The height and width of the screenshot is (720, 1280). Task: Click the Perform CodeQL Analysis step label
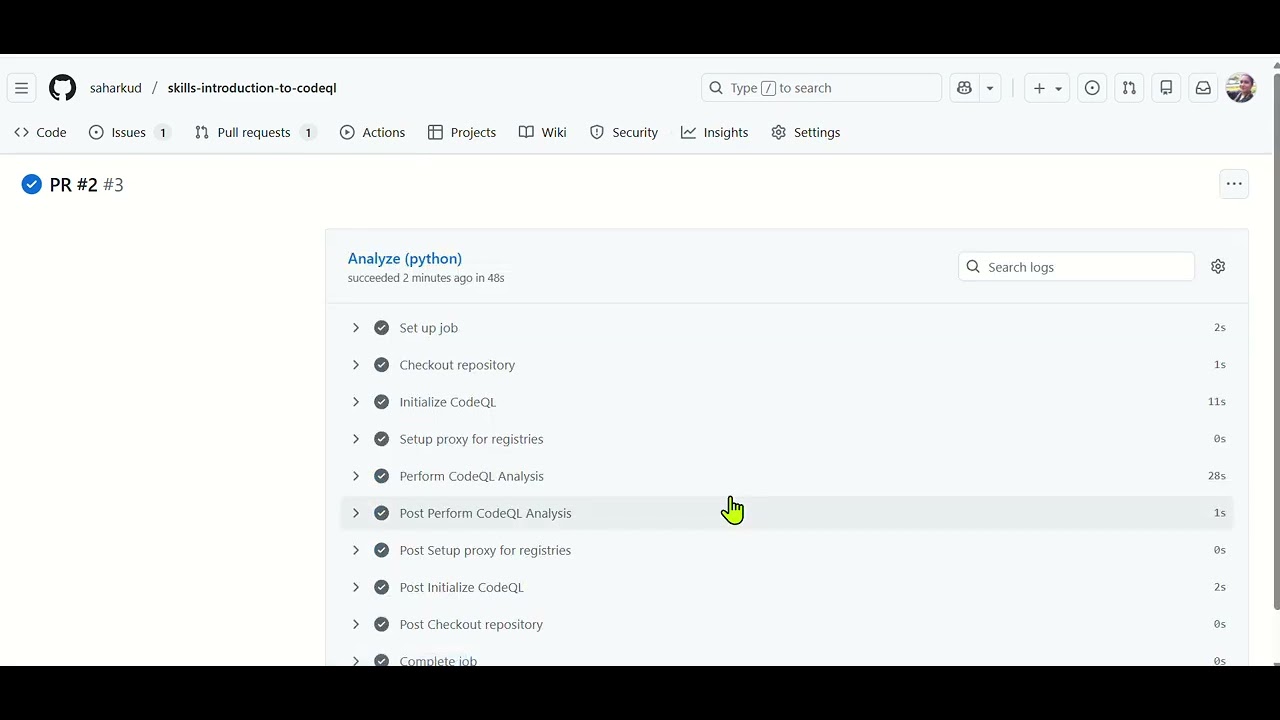click(472, 476)
